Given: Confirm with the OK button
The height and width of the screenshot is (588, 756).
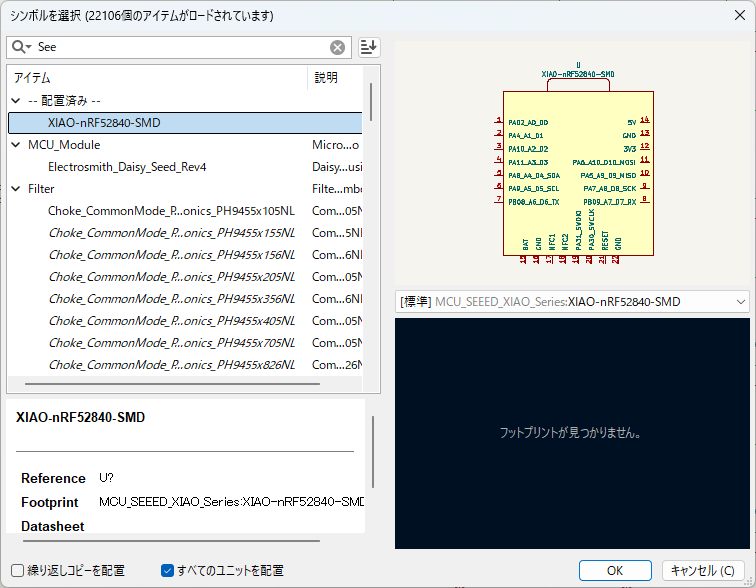Looking at the screenshot, I should pyautogui.click(x=615, y=571).
